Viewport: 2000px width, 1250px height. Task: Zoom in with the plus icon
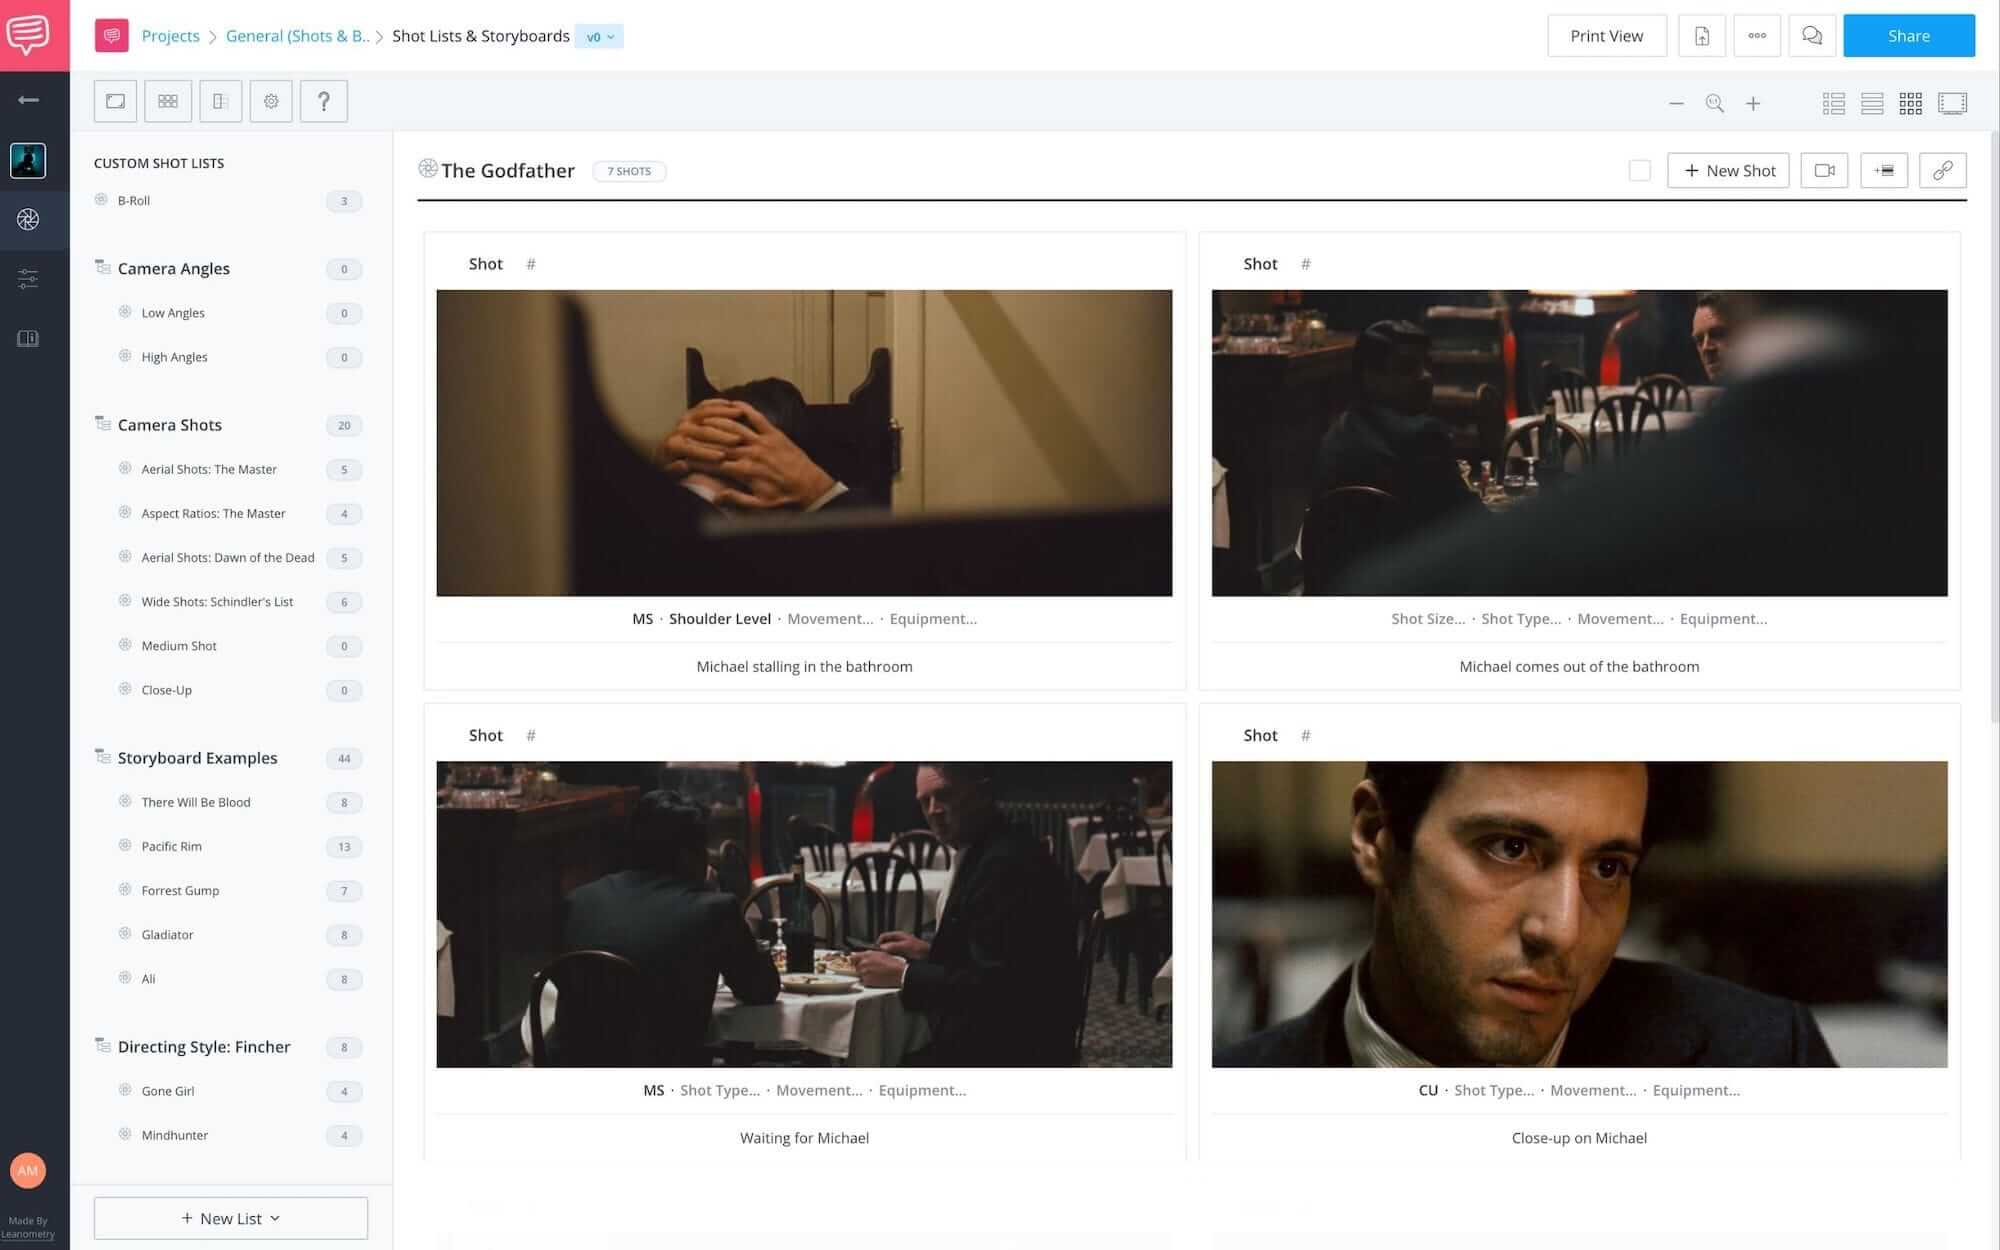coord(1752,103)
